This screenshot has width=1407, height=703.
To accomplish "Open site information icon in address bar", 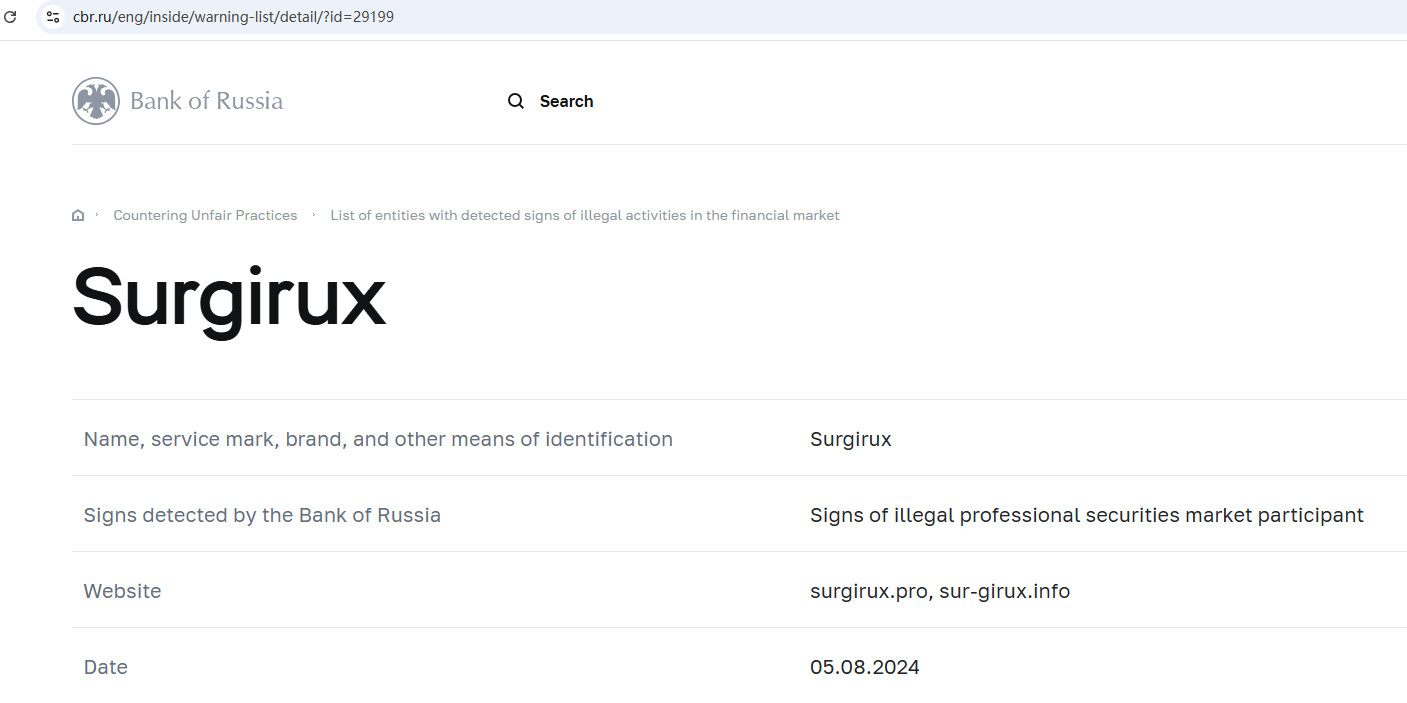I will pos(54,17).
